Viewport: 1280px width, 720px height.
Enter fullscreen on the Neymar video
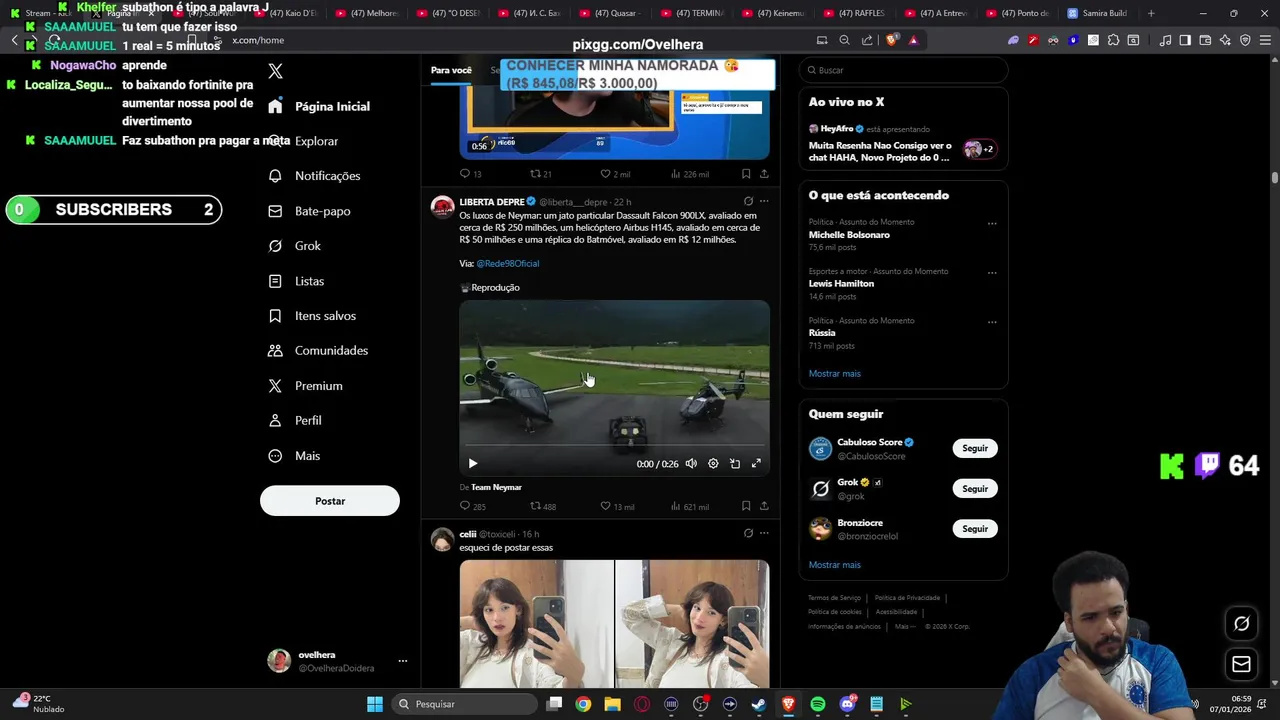coord(756,464)
